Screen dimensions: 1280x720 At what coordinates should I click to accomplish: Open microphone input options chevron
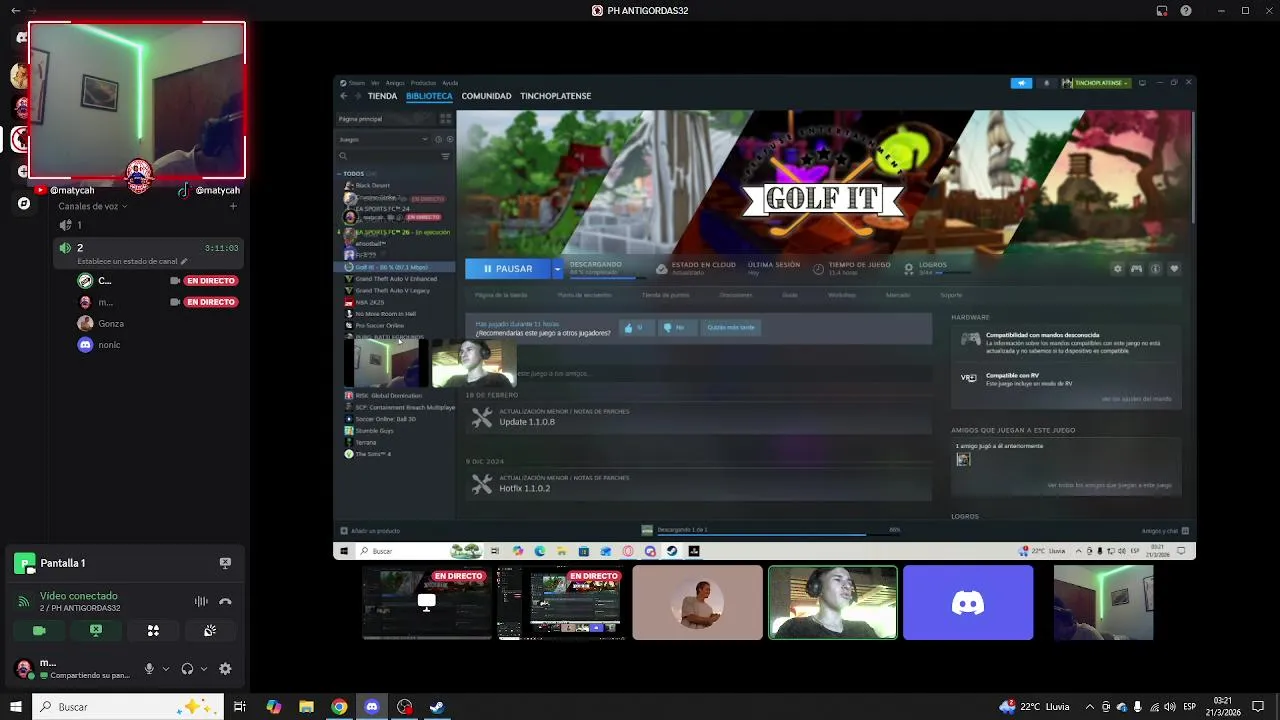[x=165, y=668]
